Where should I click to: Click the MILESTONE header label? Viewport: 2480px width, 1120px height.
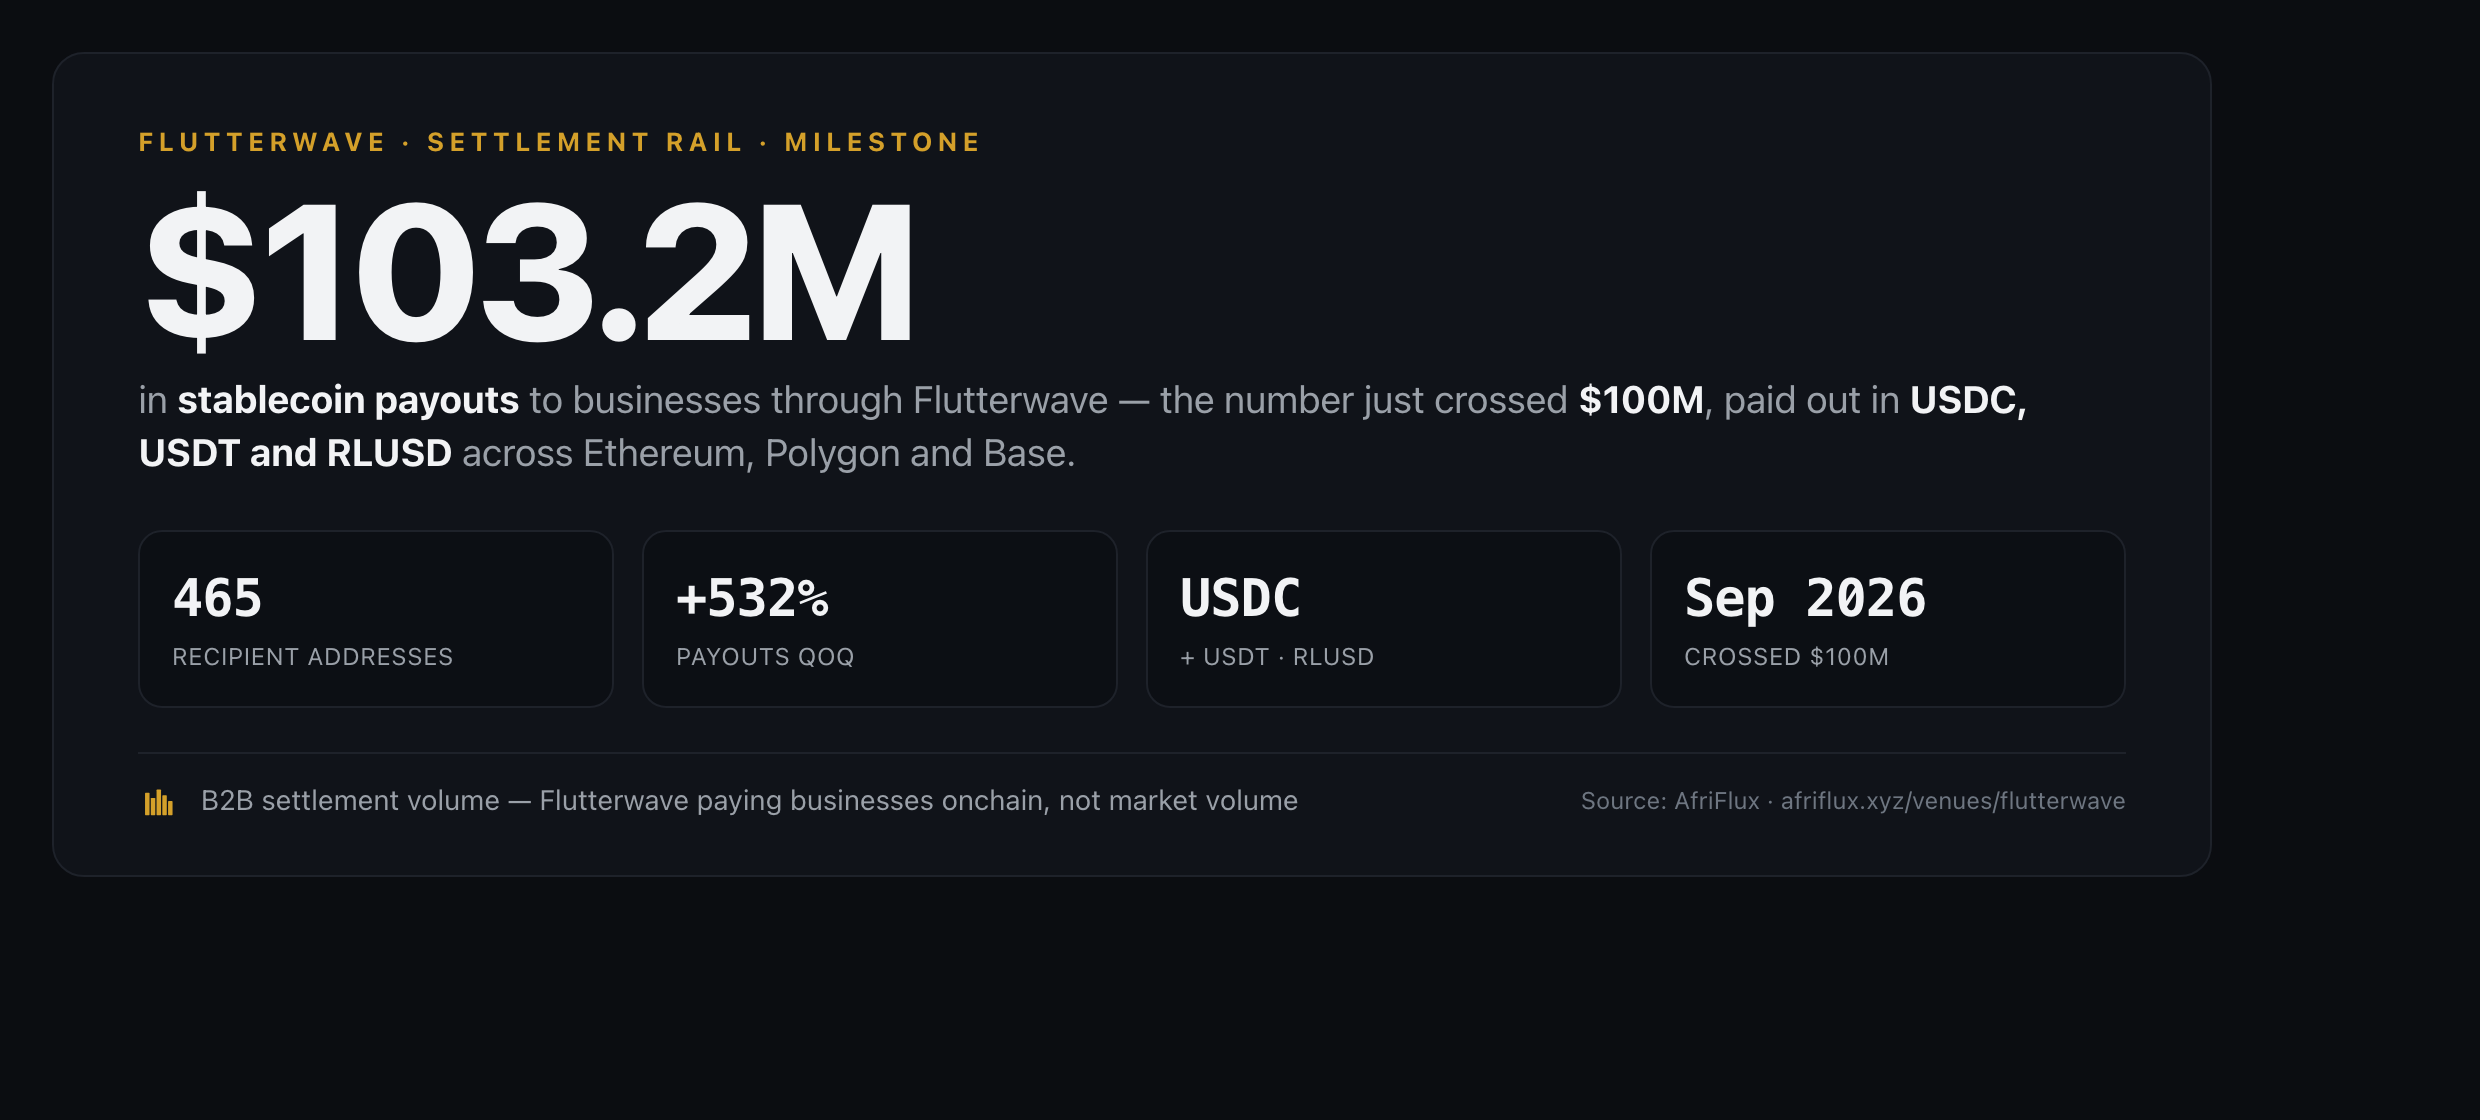pyautogui.click(x=883, y=142)
